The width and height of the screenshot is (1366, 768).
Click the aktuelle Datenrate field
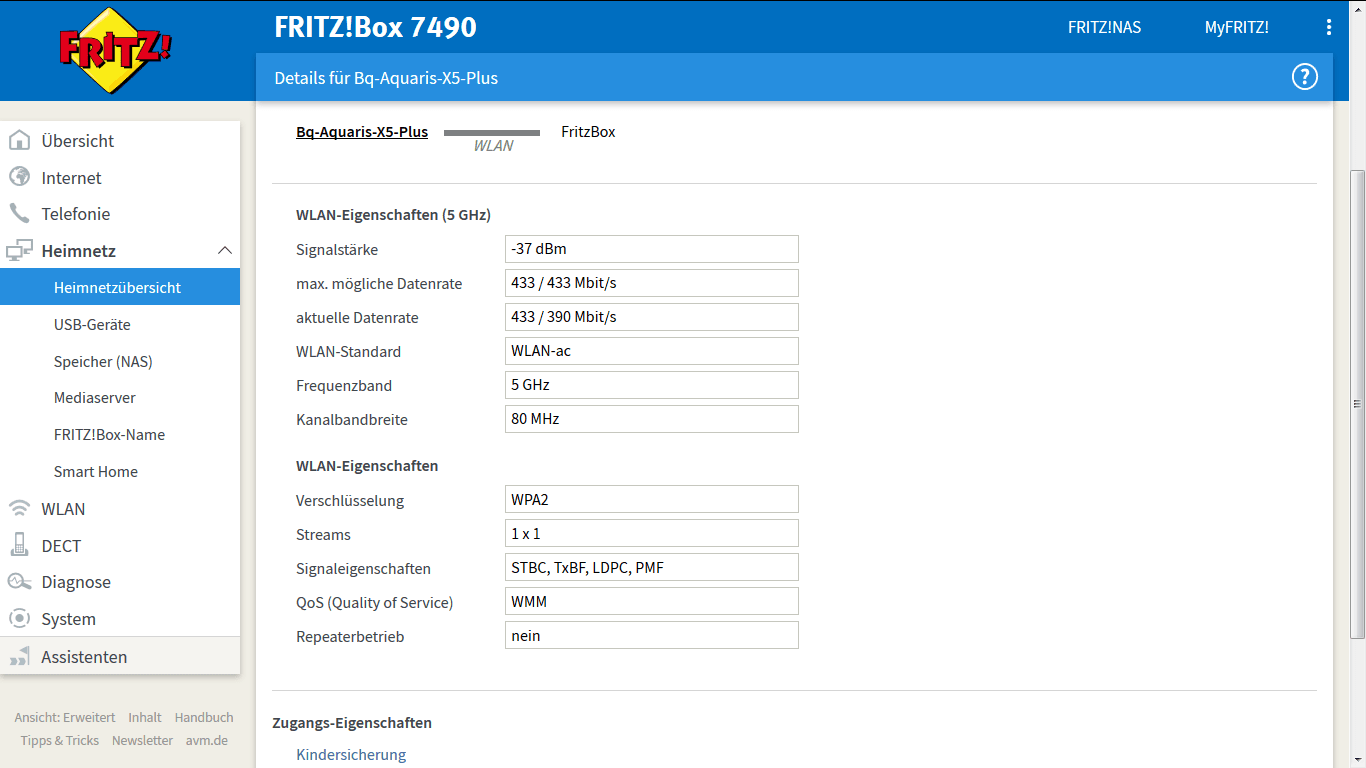click(x=652, y=317)
